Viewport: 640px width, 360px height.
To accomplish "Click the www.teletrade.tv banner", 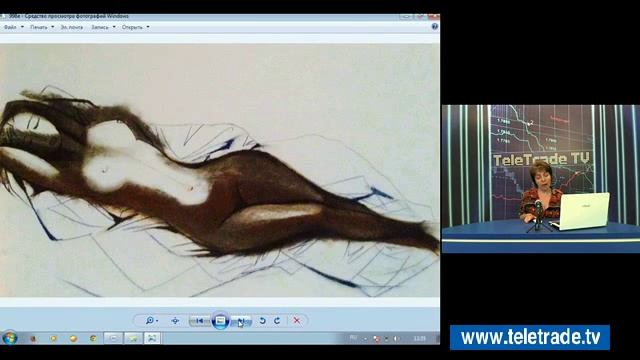I will click(x=530, y=338).
